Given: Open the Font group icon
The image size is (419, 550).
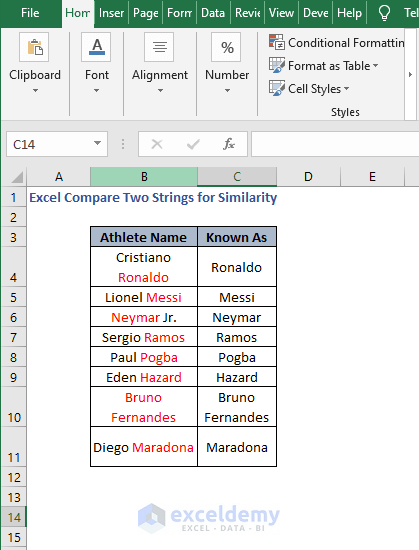Looking at the screenshot, I should tap(96, 47).
